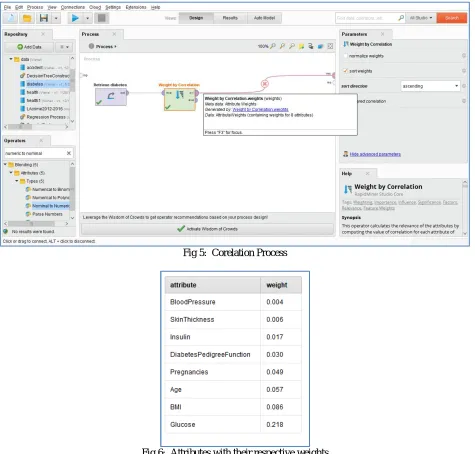Click the fit-to-screen icon in process toolbar

point(330,46)
